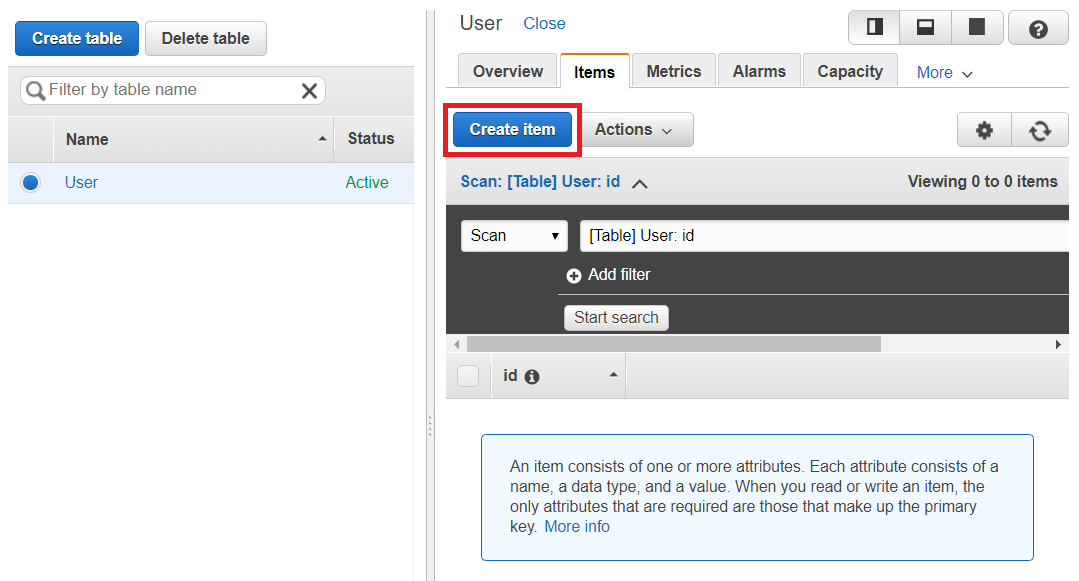Refresh the items list
This screenshot has height=581, width=1079.
[x=1040, y=130]
